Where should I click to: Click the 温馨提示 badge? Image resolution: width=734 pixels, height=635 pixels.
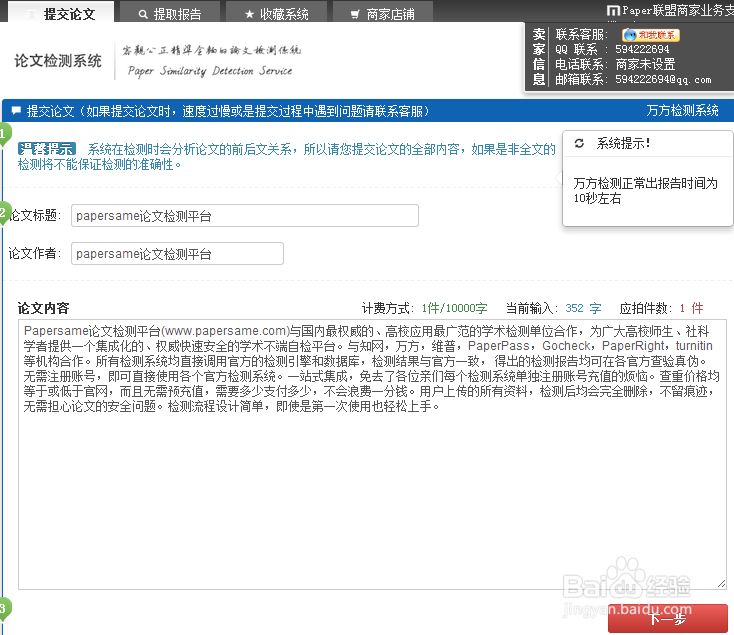tap(47, 149)
